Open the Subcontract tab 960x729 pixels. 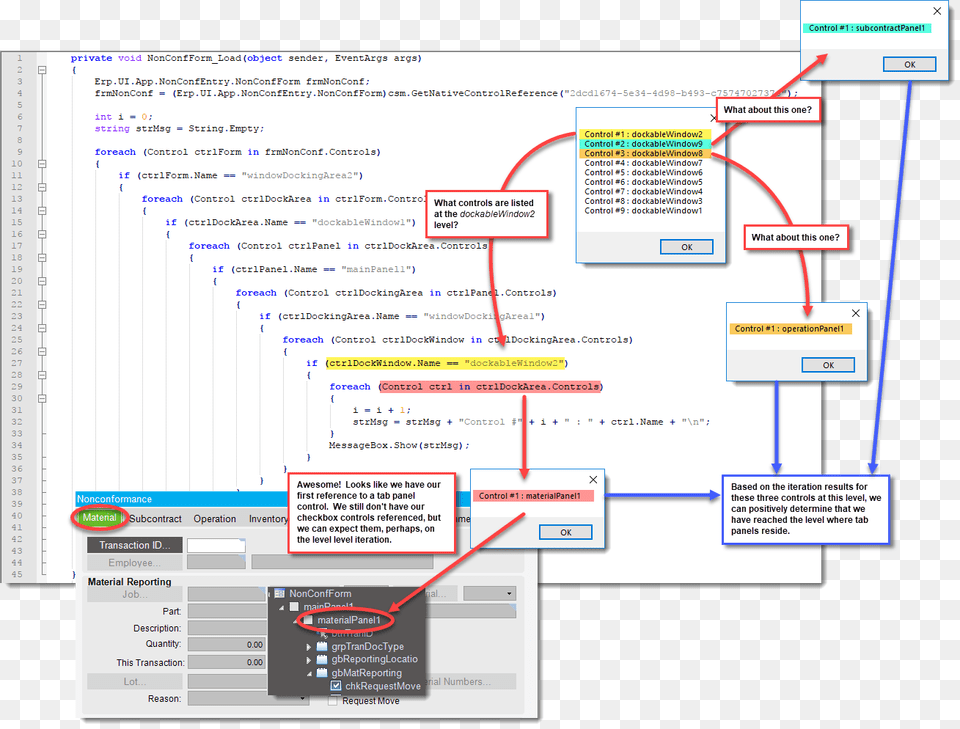155,519
